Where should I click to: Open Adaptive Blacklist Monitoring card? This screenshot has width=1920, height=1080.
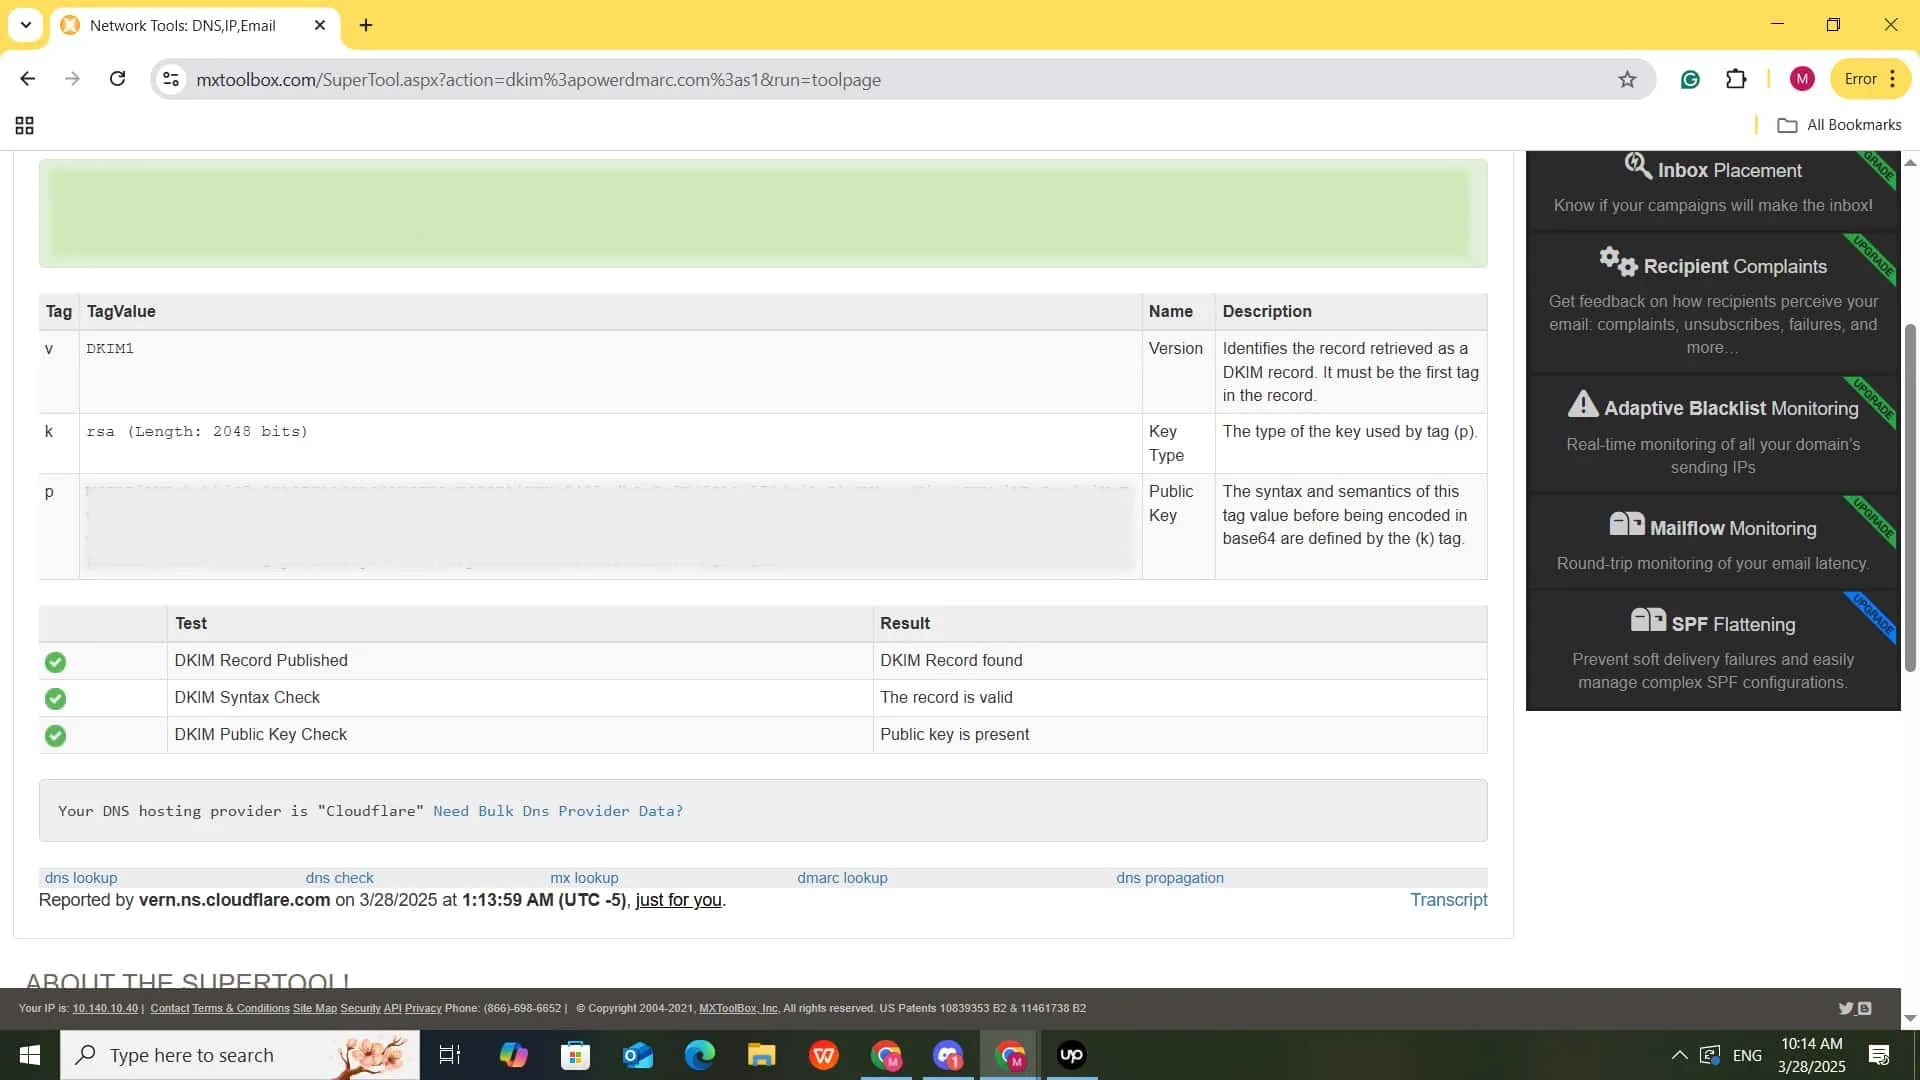pyautogui.click(x=1713, y=432)
